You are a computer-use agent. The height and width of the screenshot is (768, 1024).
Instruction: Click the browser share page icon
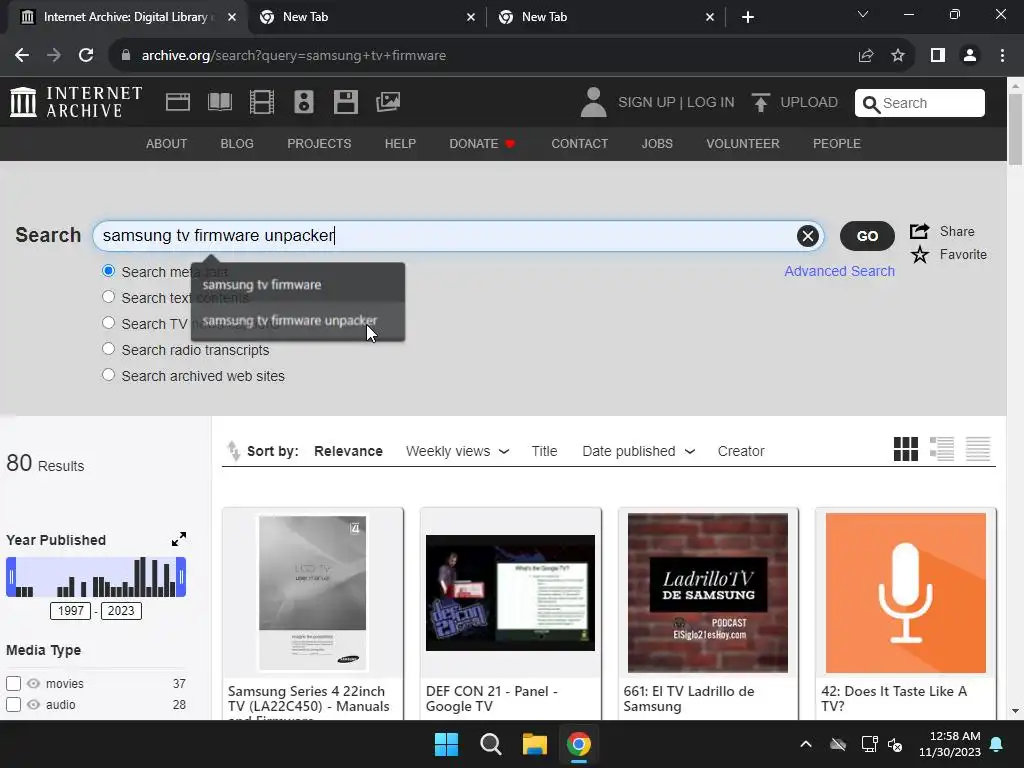click(x=866, y=56)
